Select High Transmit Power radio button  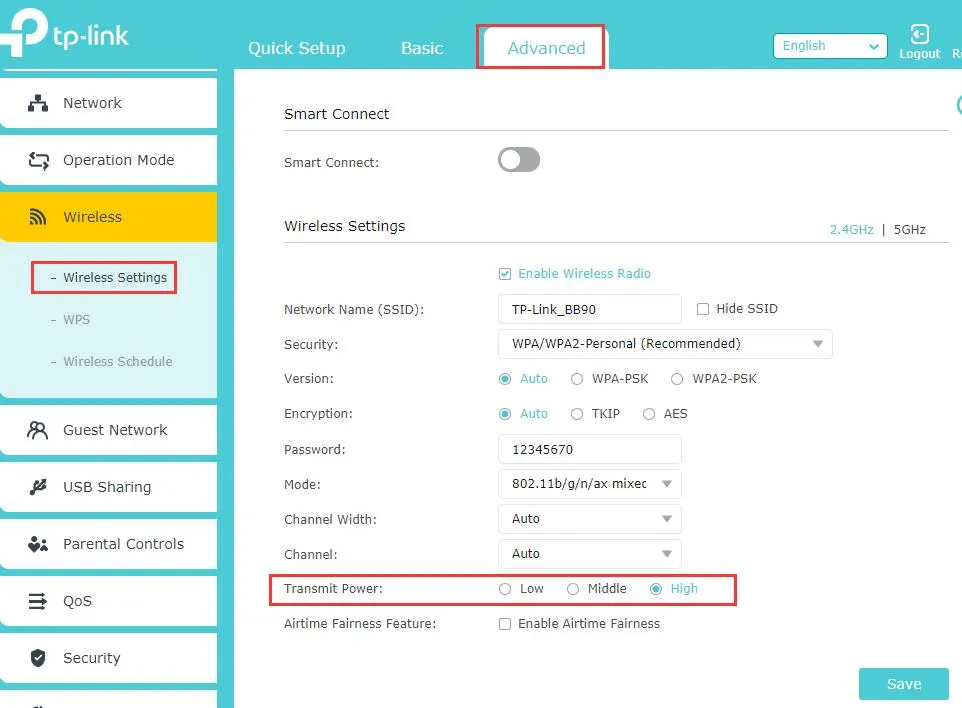[656, 589]
